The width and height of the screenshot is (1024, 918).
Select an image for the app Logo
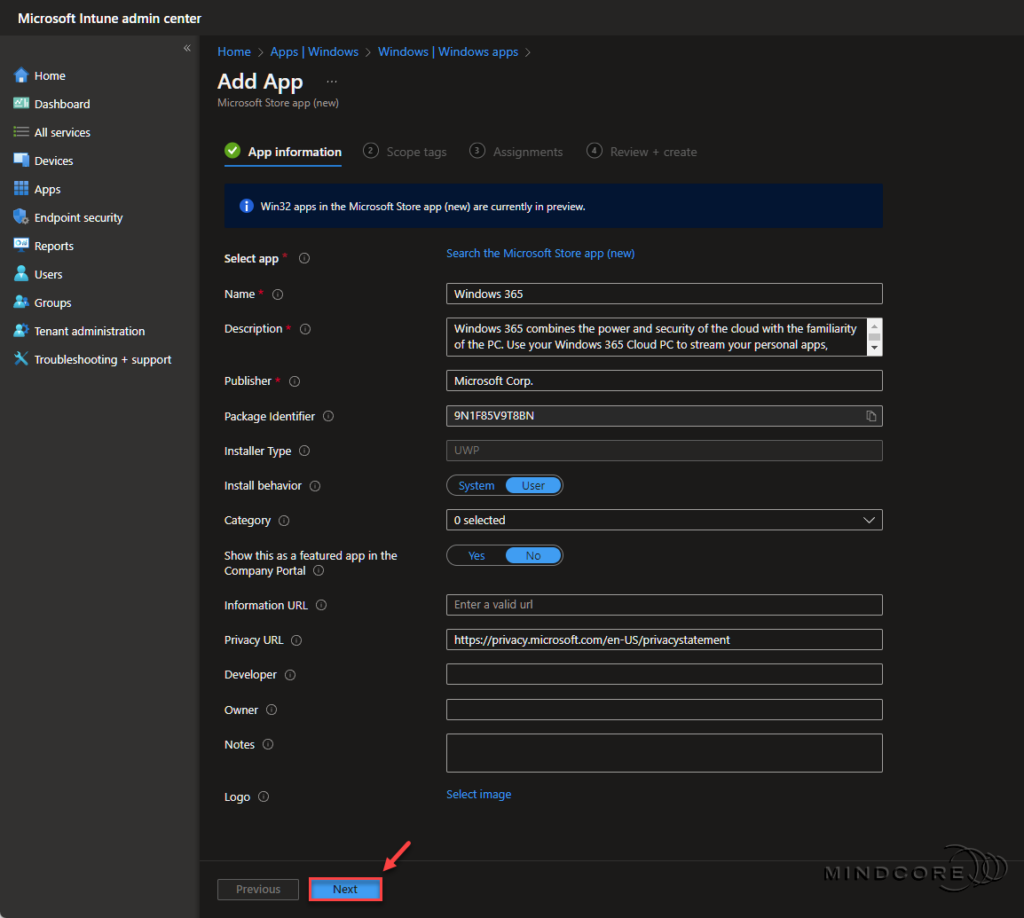tap(478, 792)
